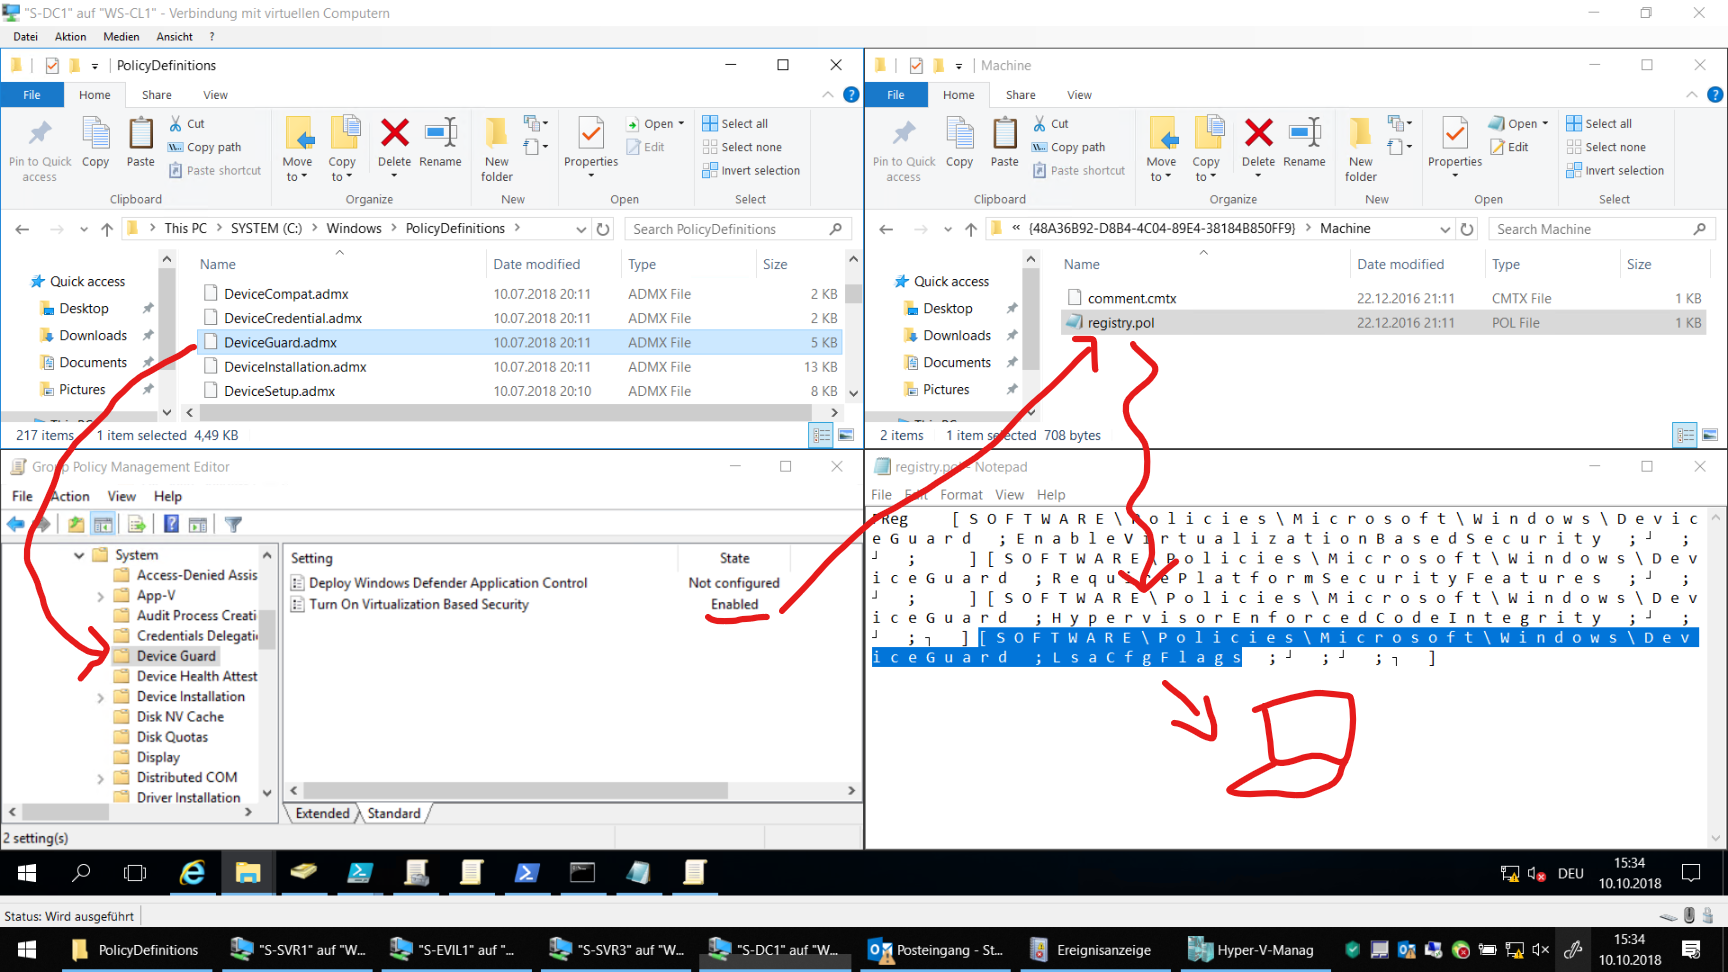This screenshot has height=972, width=1728.
Task: Open Ereignisanzeige from host taskbar
Action: point(1090,950)
